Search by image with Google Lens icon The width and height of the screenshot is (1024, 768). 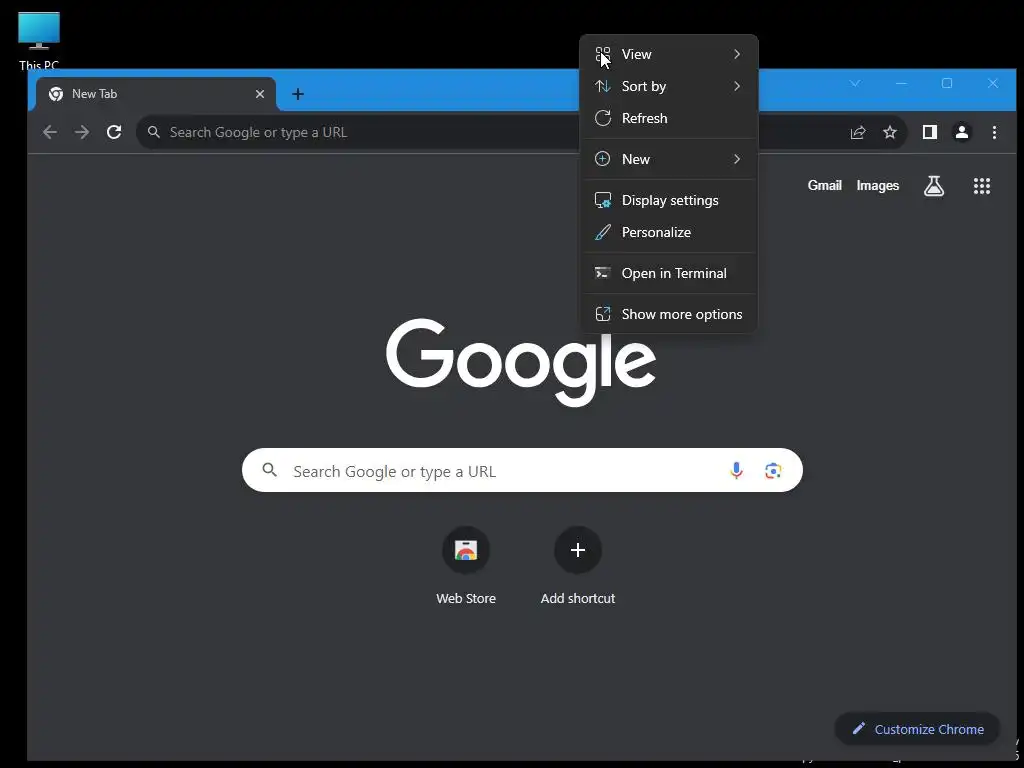(773, 470)
